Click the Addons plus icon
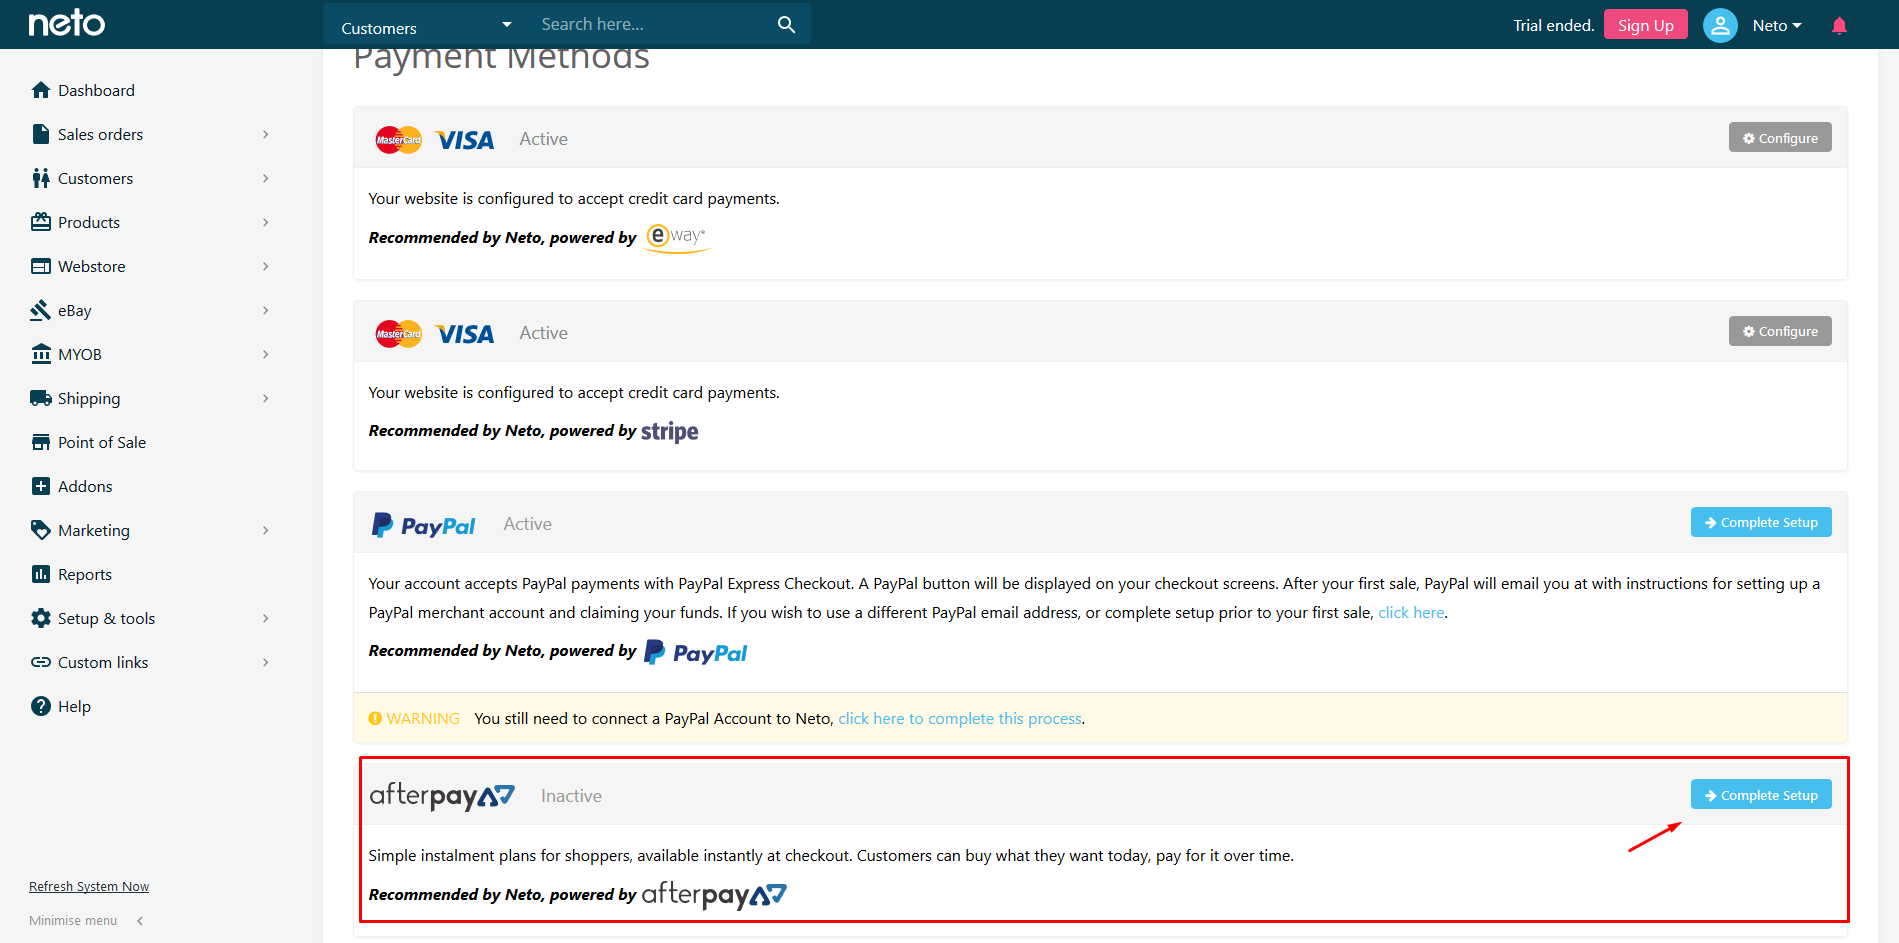 (x=41, y=486)
